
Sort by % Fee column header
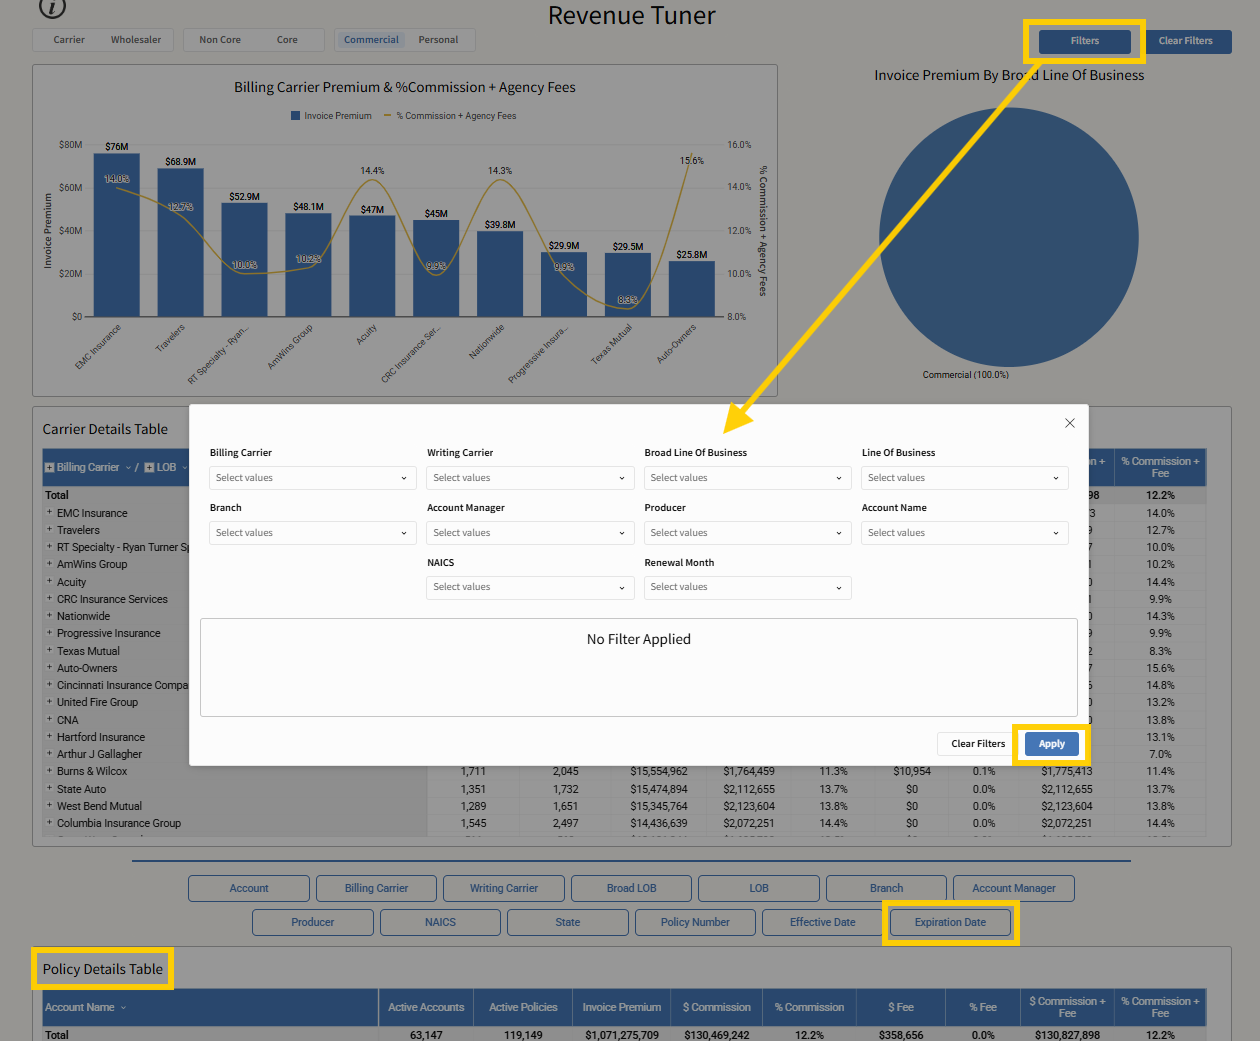[x=983, y=1007]
